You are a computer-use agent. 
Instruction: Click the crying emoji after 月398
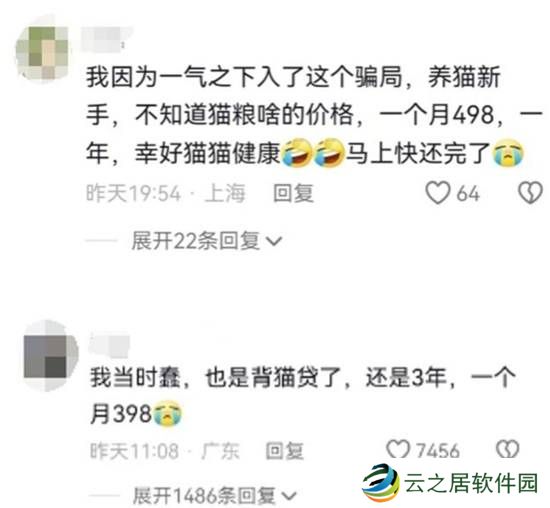(167, 414)
